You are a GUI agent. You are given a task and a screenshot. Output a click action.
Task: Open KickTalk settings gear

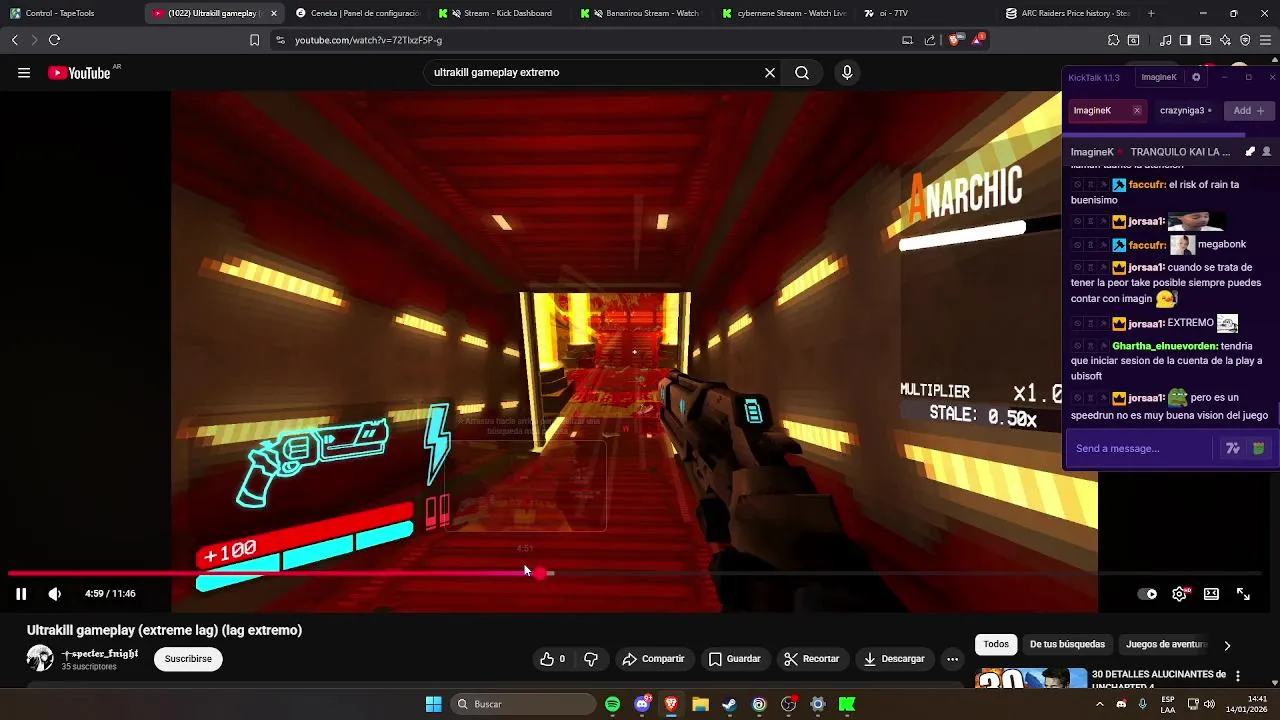click(x=1196, y=77)
